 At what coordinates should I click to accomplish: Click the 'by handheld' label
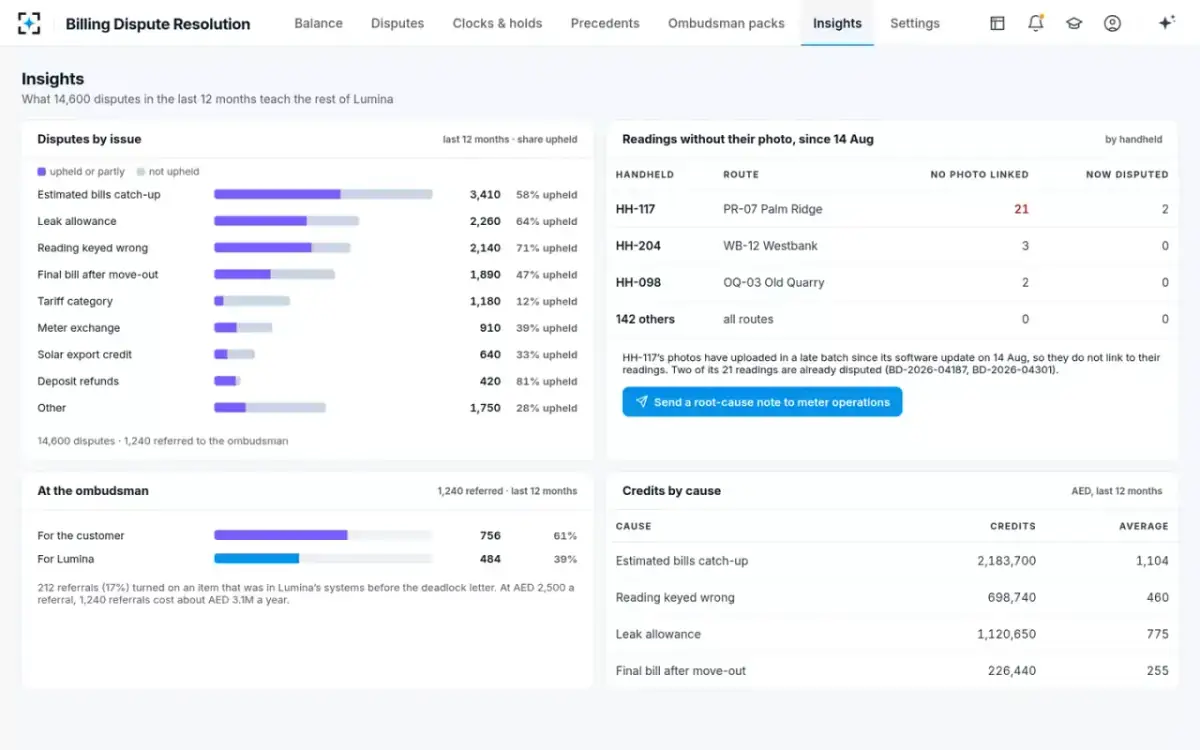[x=1134, y=139]
